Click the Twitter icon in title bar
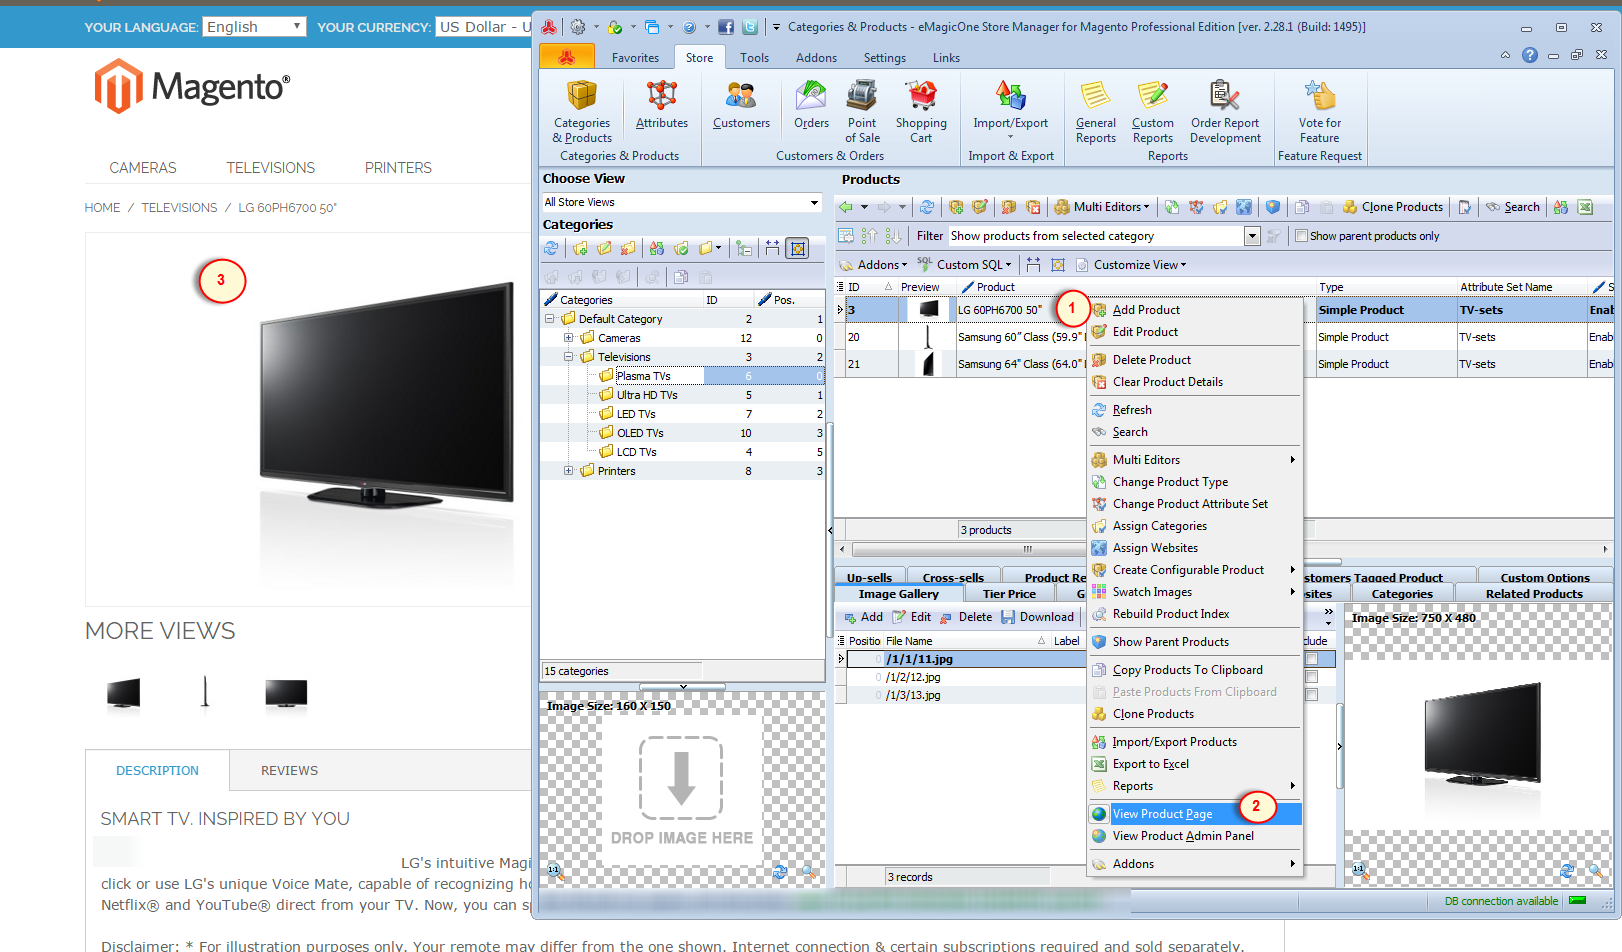 click(749, 27)
